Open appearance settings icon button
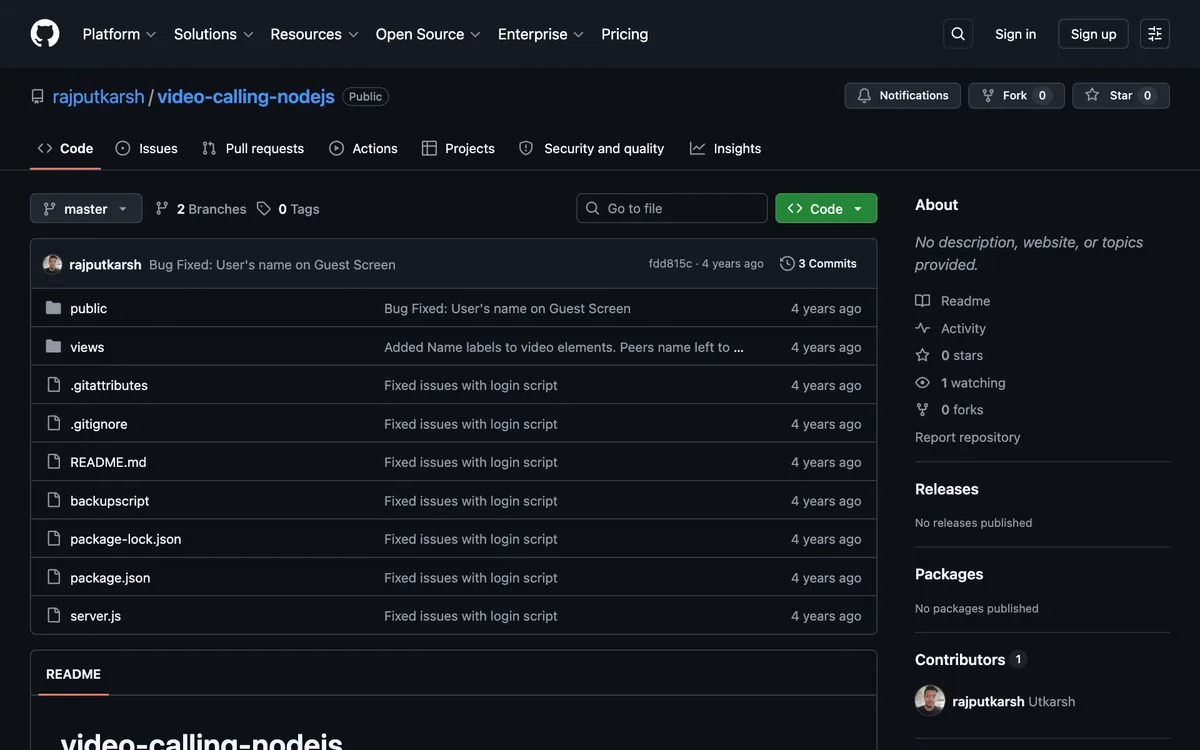 (x=1155, y=34)
